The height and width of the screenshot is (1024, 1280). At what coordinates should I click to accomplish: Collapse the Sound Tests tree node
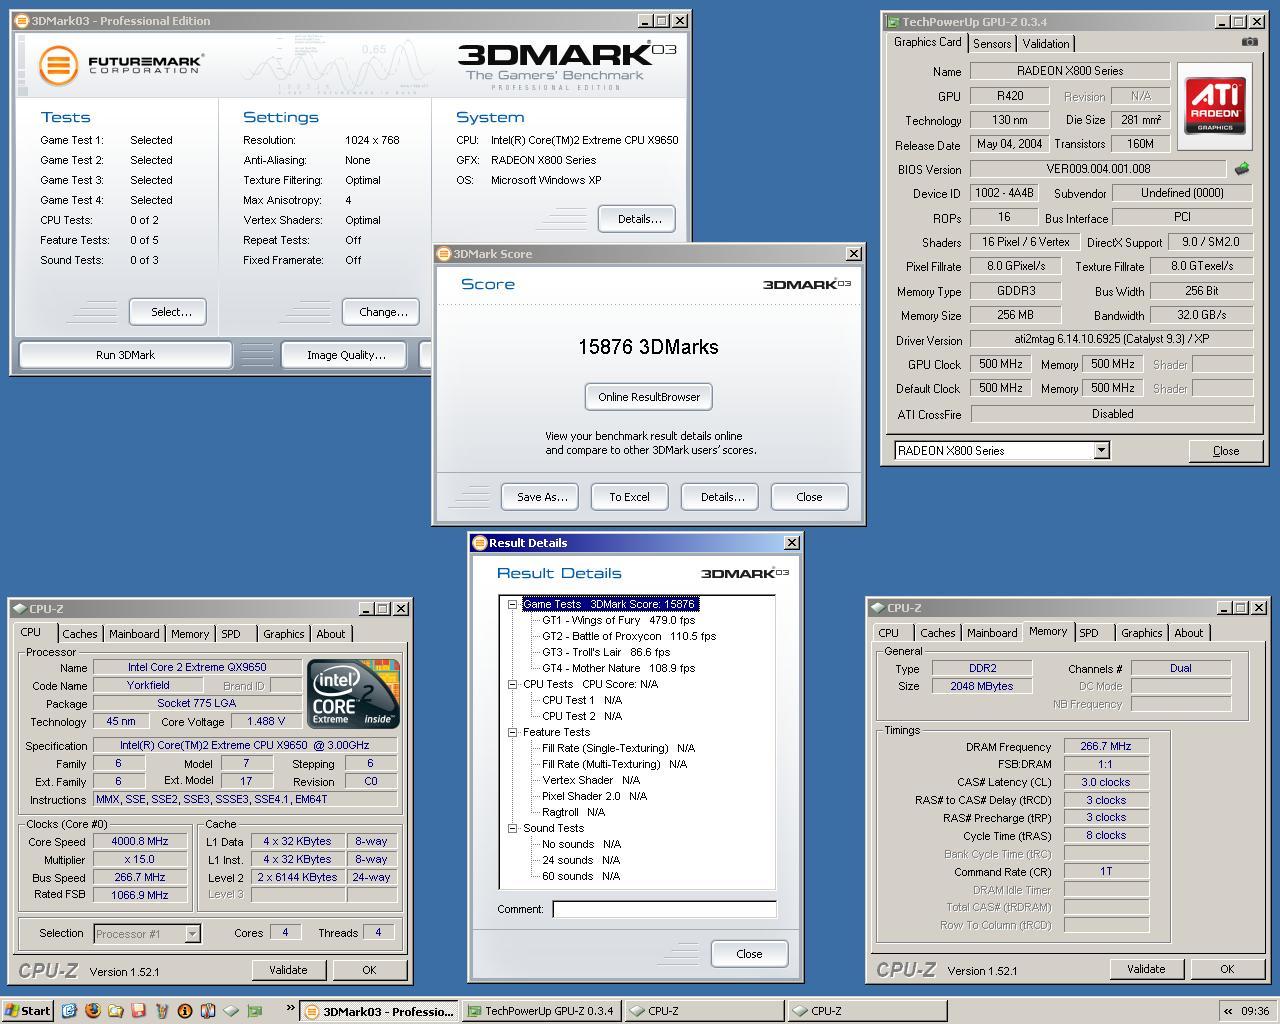pyautogui.click(x=512, y=828)
